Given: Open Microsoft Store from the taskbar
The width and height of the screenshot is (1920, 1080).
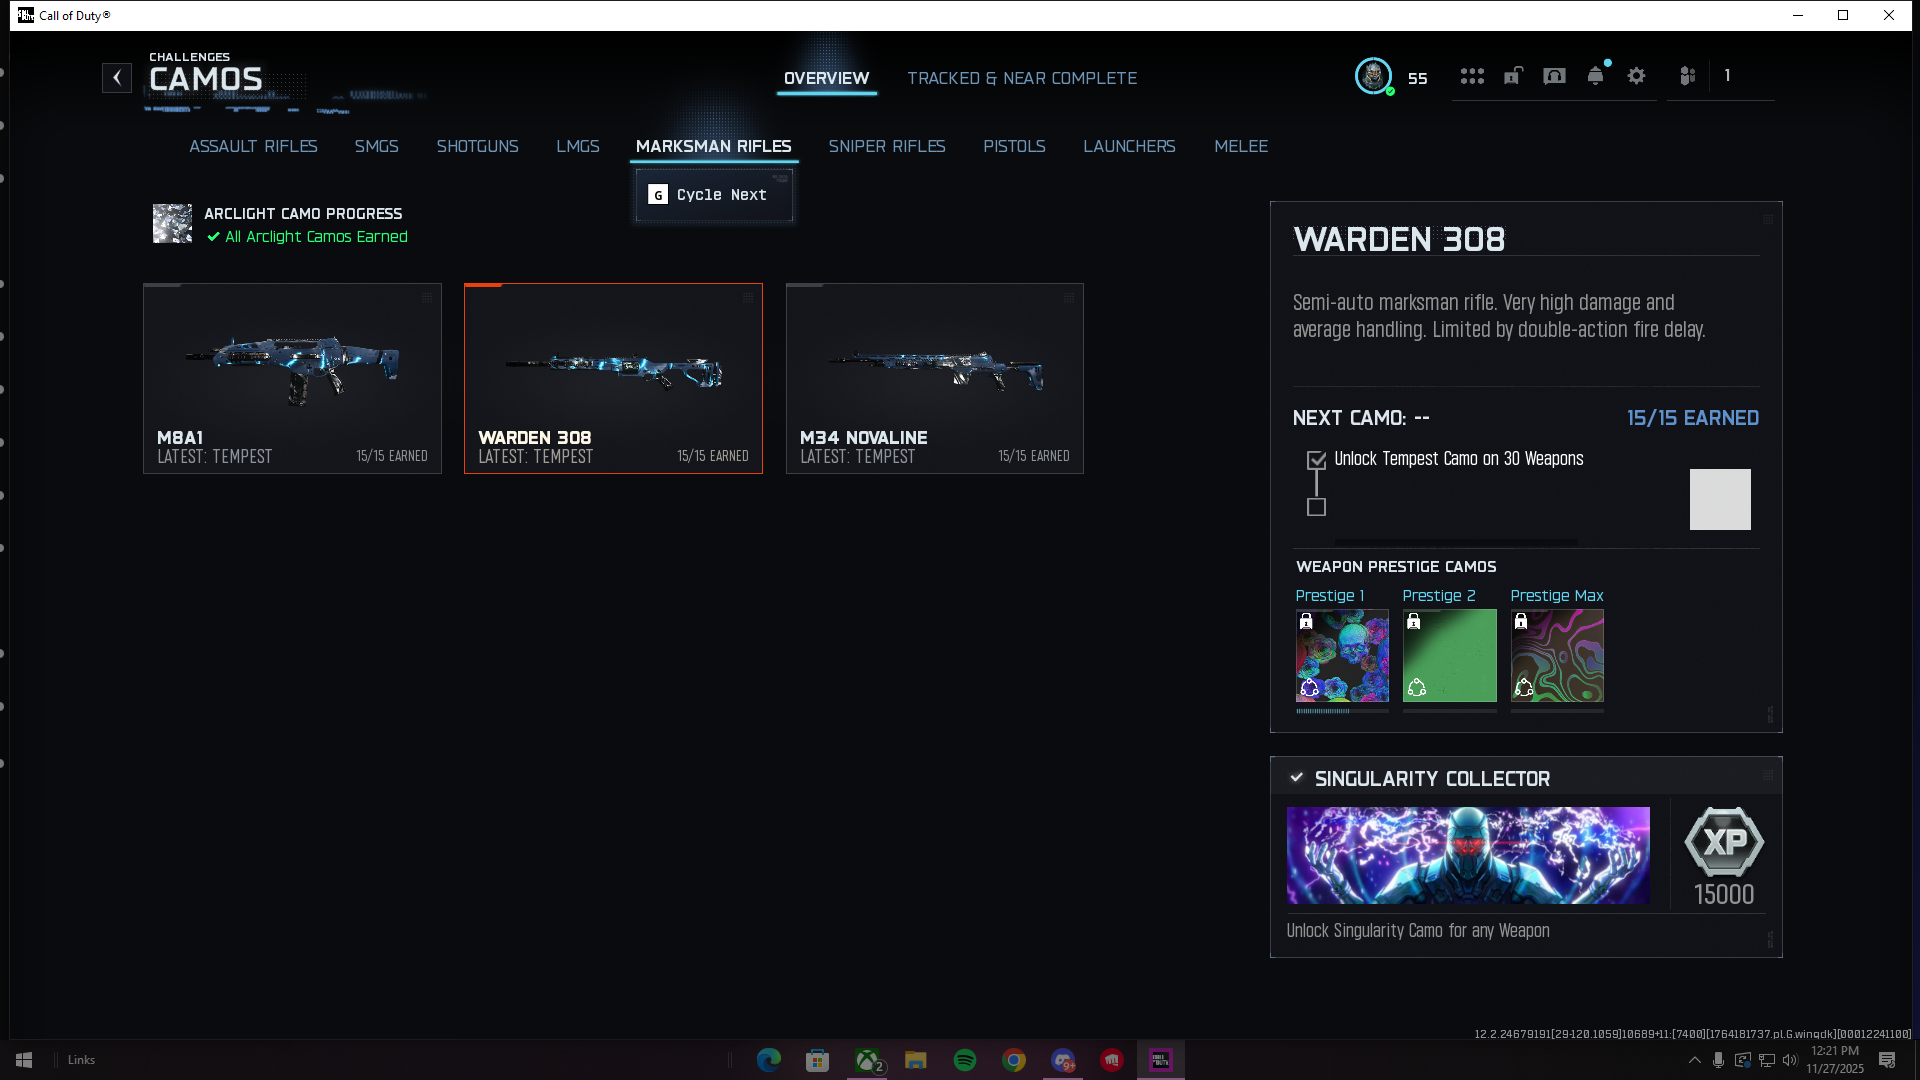Looking at the screenshot, I should (818, 1060).
